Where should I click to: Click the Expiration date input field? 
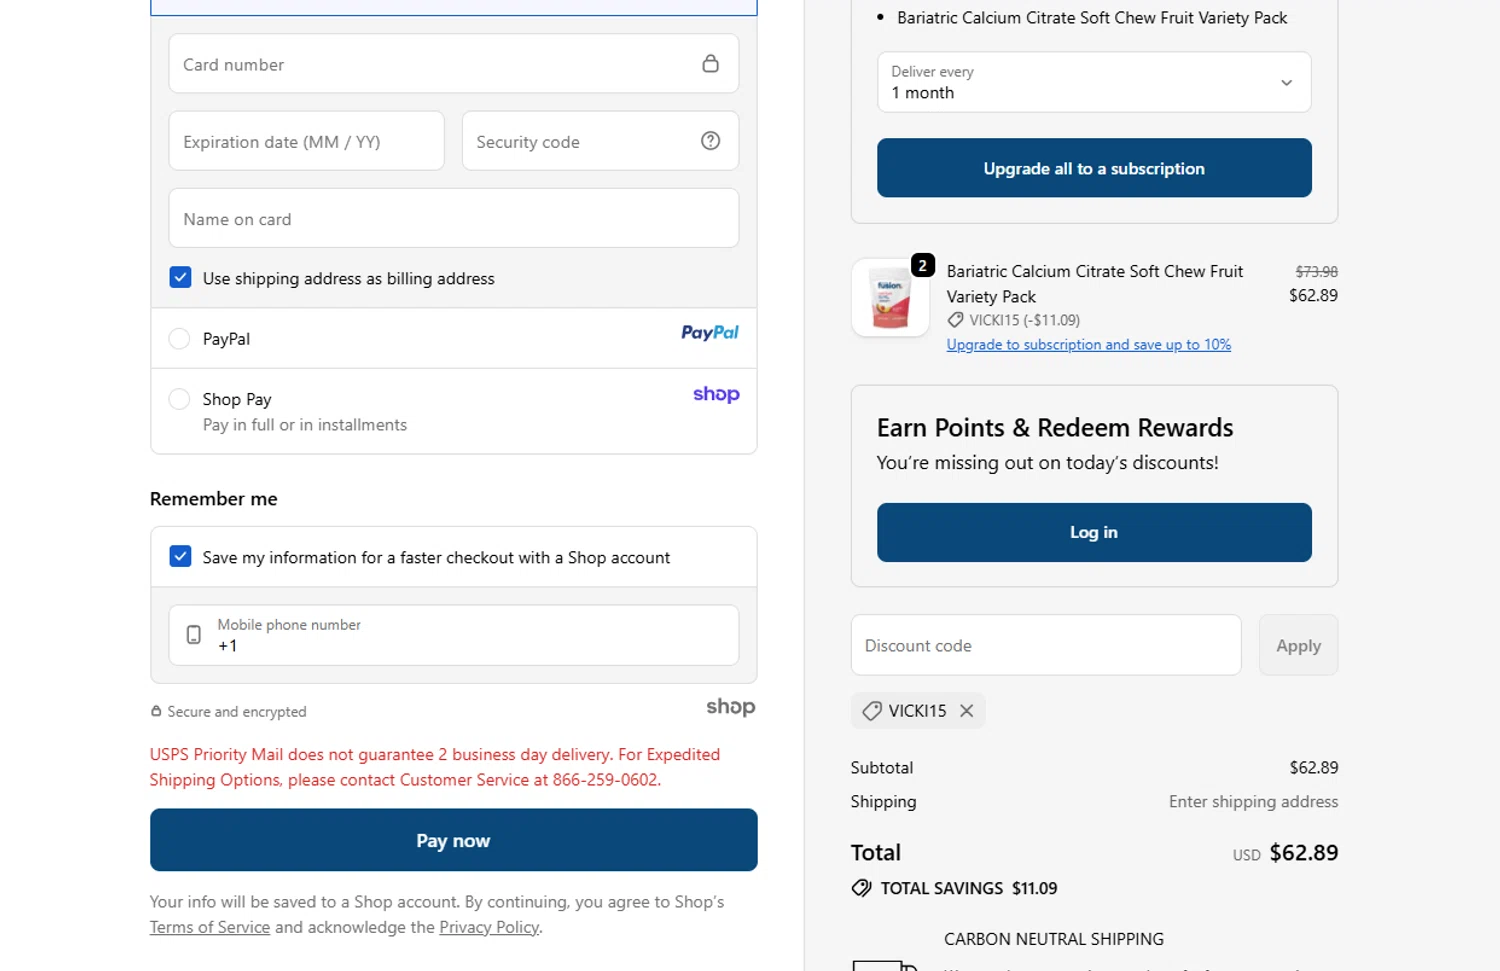(x=306, y=141)
